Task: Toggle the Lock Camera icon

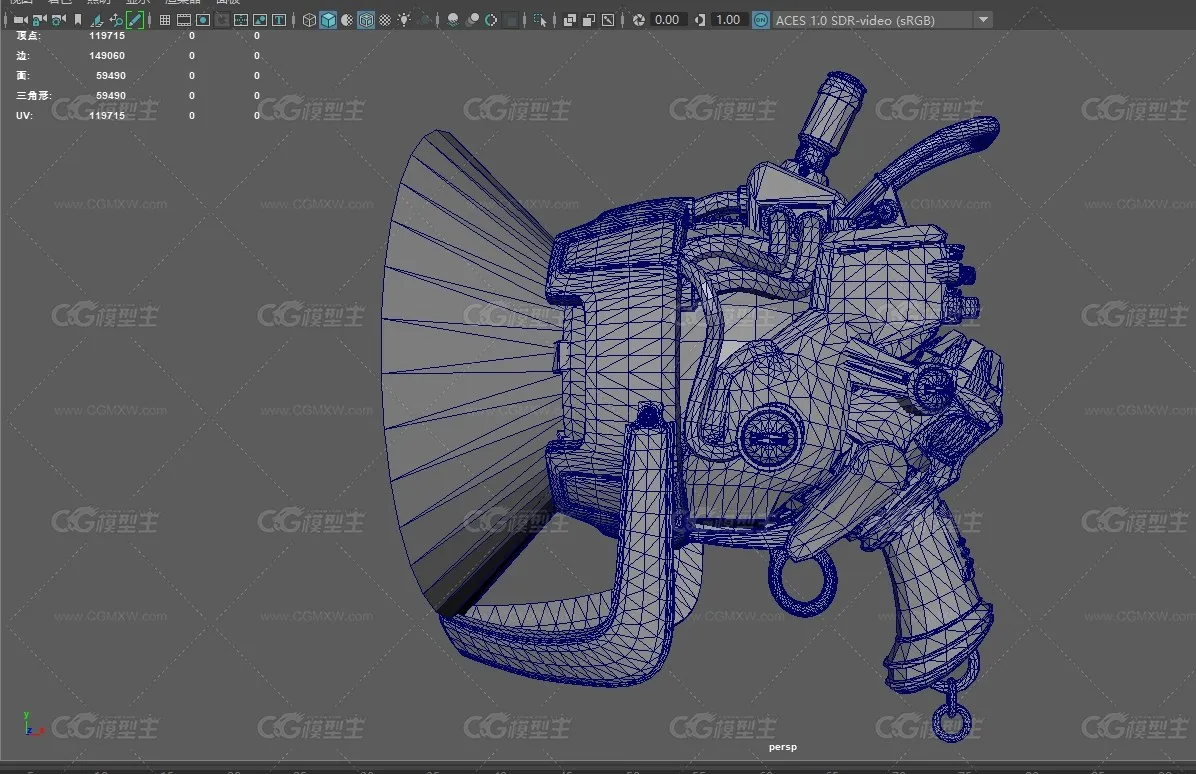Action: pos(40,20)
